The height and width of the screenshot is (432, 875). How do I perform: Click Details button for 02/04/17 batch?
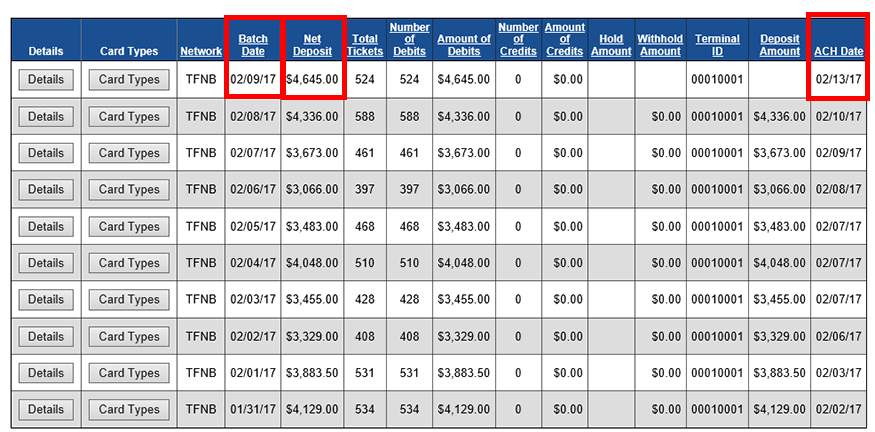click(45, 263)
